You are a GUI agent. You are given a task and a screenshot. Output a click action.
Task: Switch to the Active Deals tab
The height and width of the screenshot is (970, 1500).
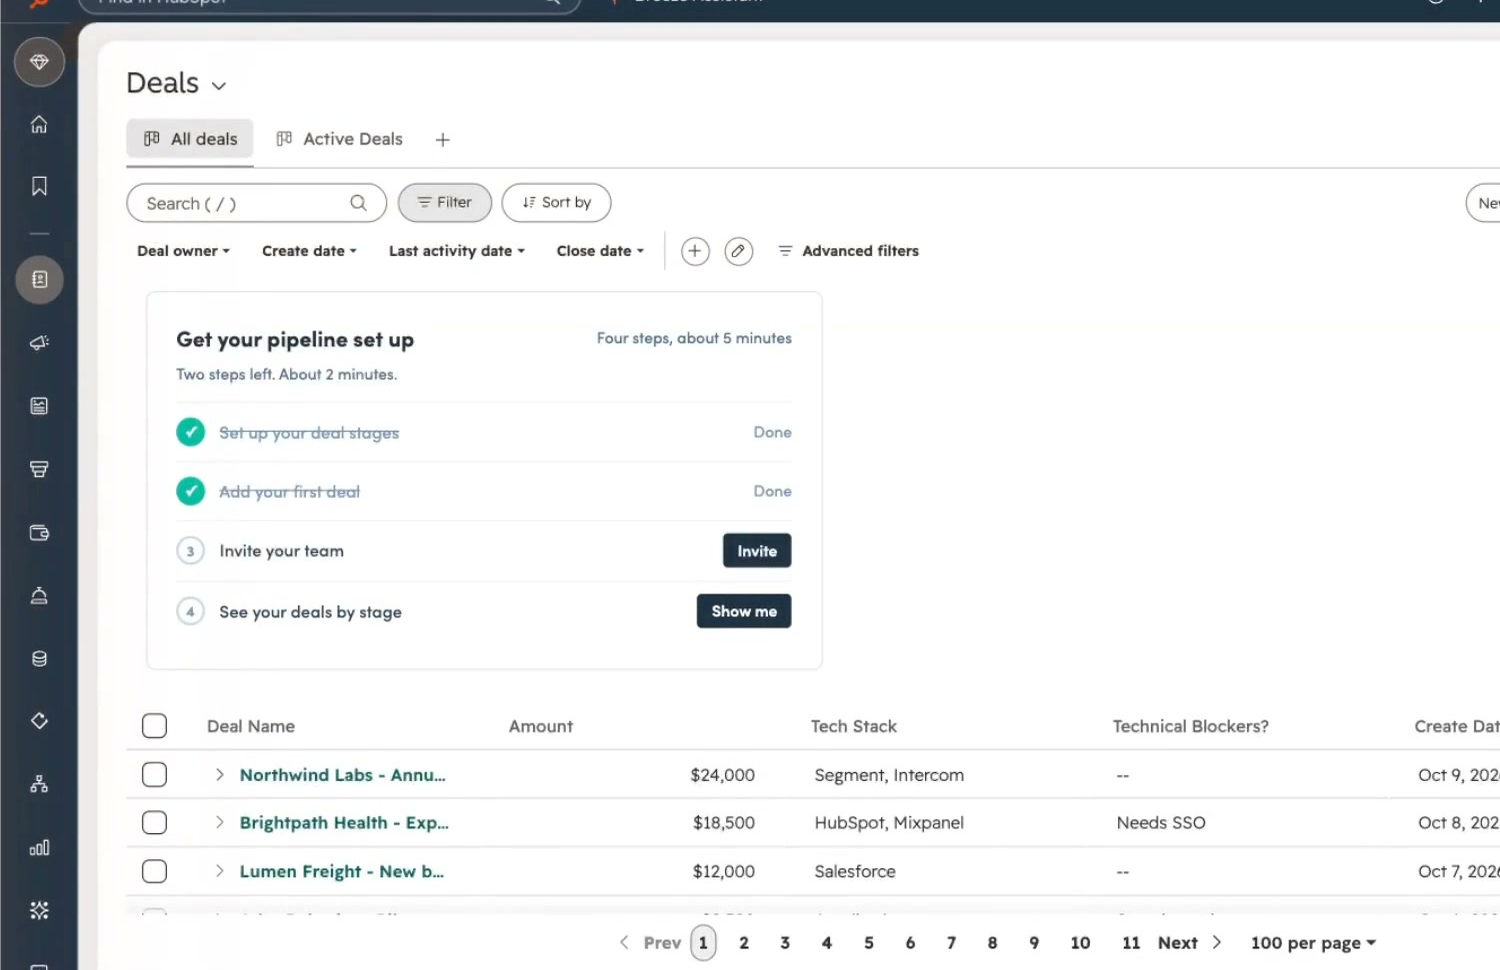340,139
